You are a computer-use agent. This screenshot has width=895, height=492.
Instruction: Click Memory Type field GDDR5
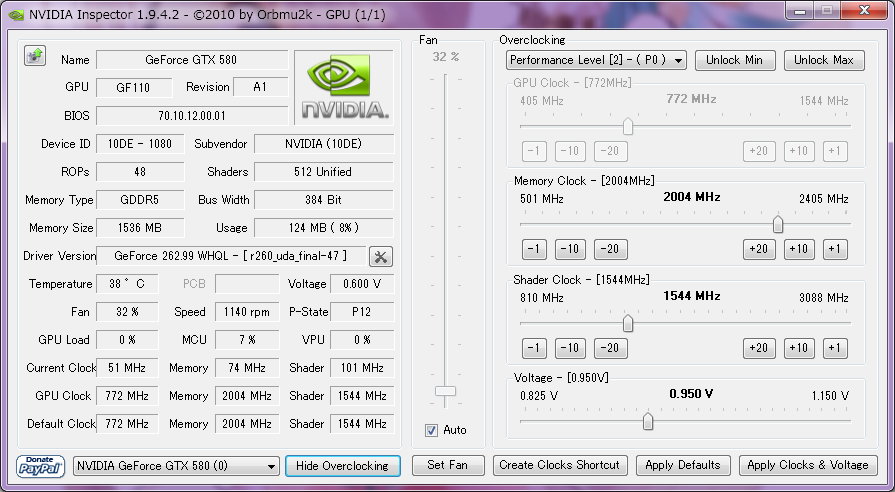(140, 200)
